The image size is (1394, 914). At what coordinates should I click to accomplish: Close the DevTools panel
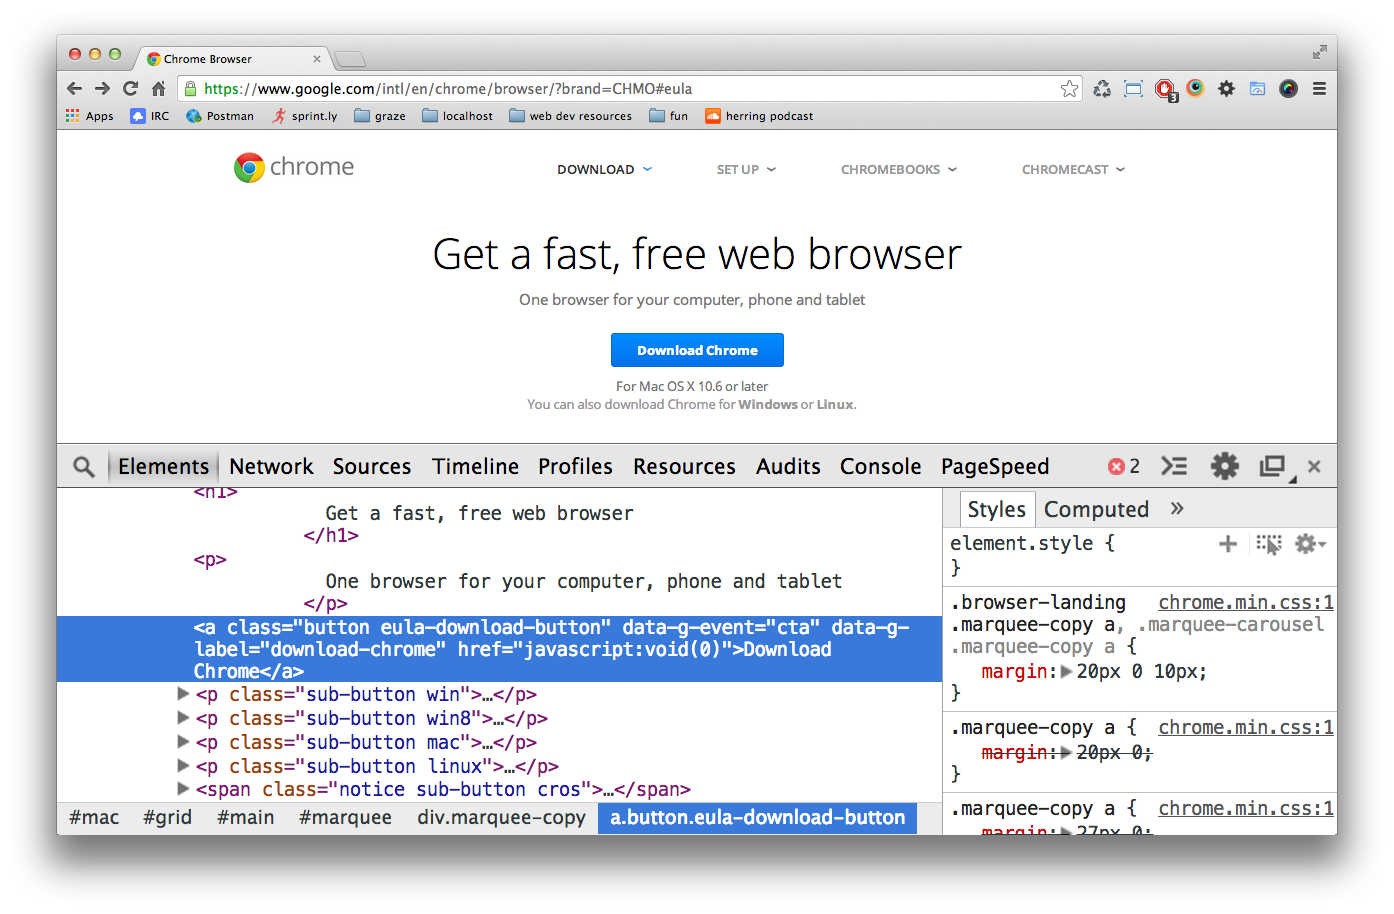click(x=1314, y=467)
